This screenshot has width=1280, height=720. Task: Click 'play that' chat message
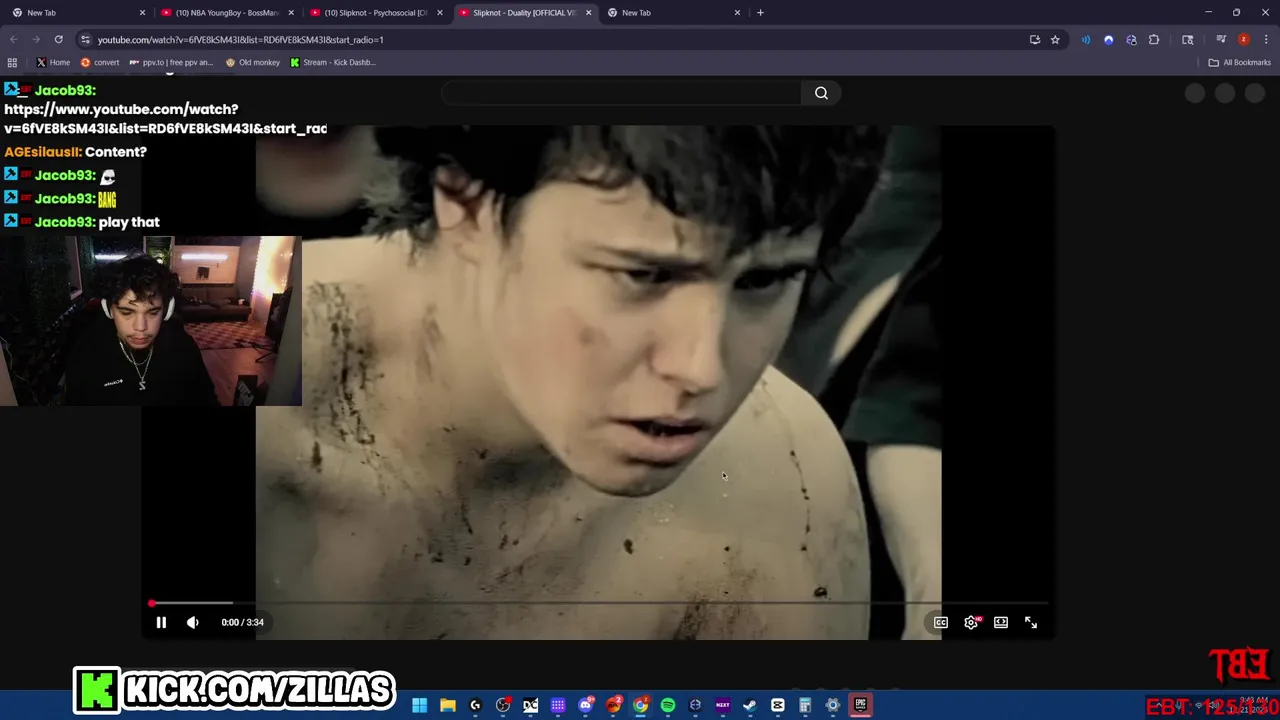[x=129, y=222]
